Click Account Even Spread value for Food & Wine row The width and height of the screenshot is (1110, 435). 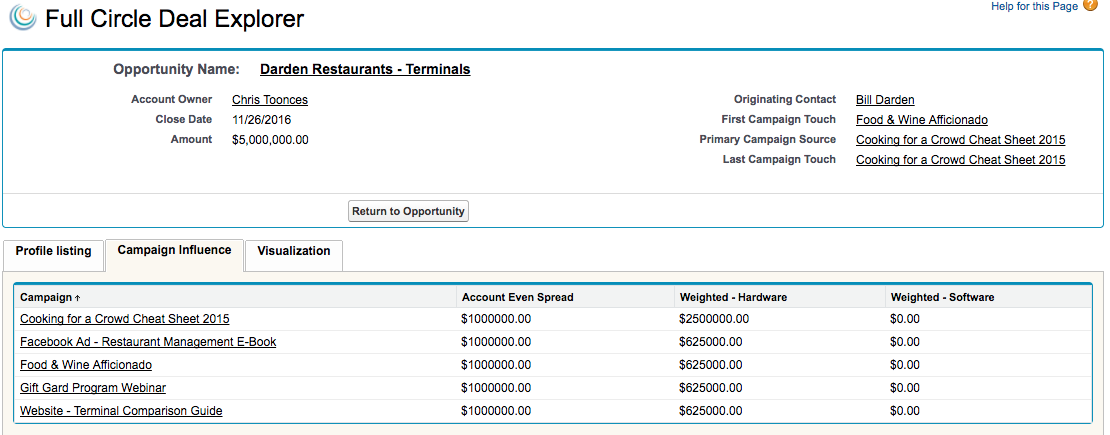point(496,365)
